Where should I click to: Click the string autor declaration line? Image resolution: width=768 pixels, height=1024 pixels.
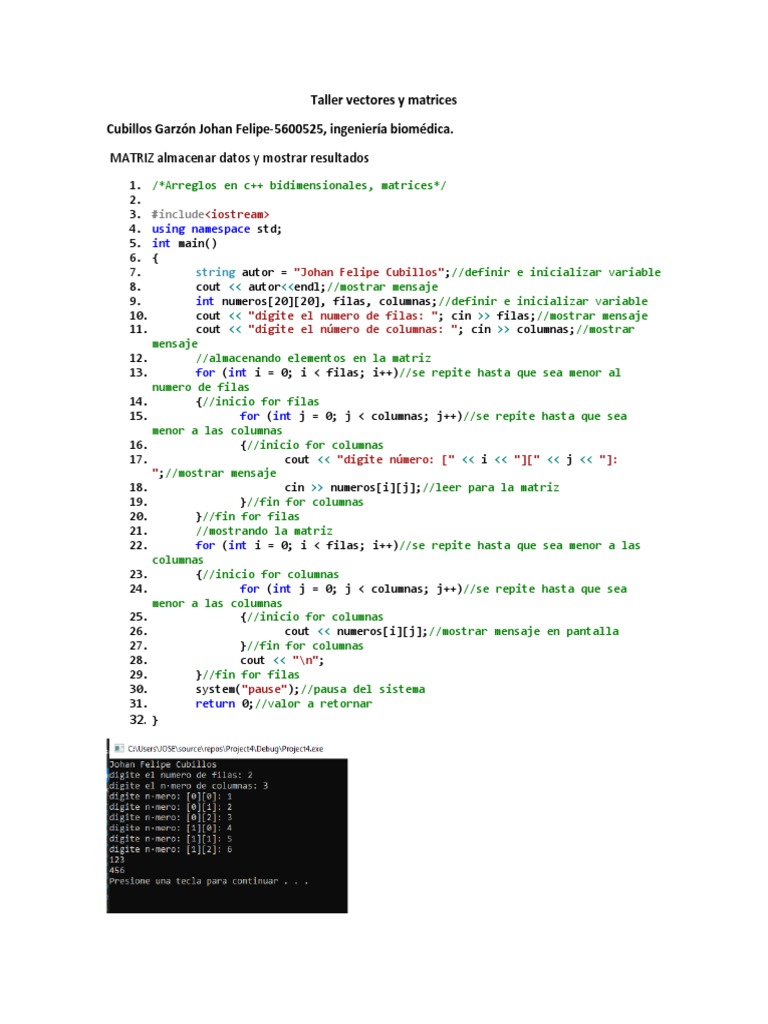click(428, 272)
